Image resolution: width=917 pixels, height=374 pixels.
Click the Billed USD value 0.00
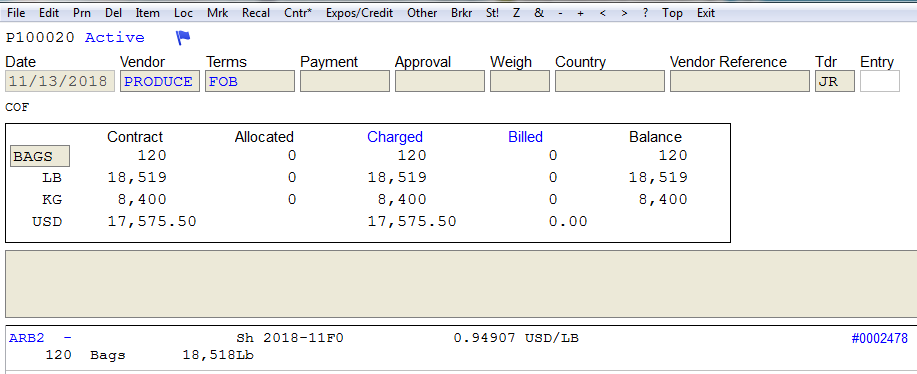coord(568,221)
